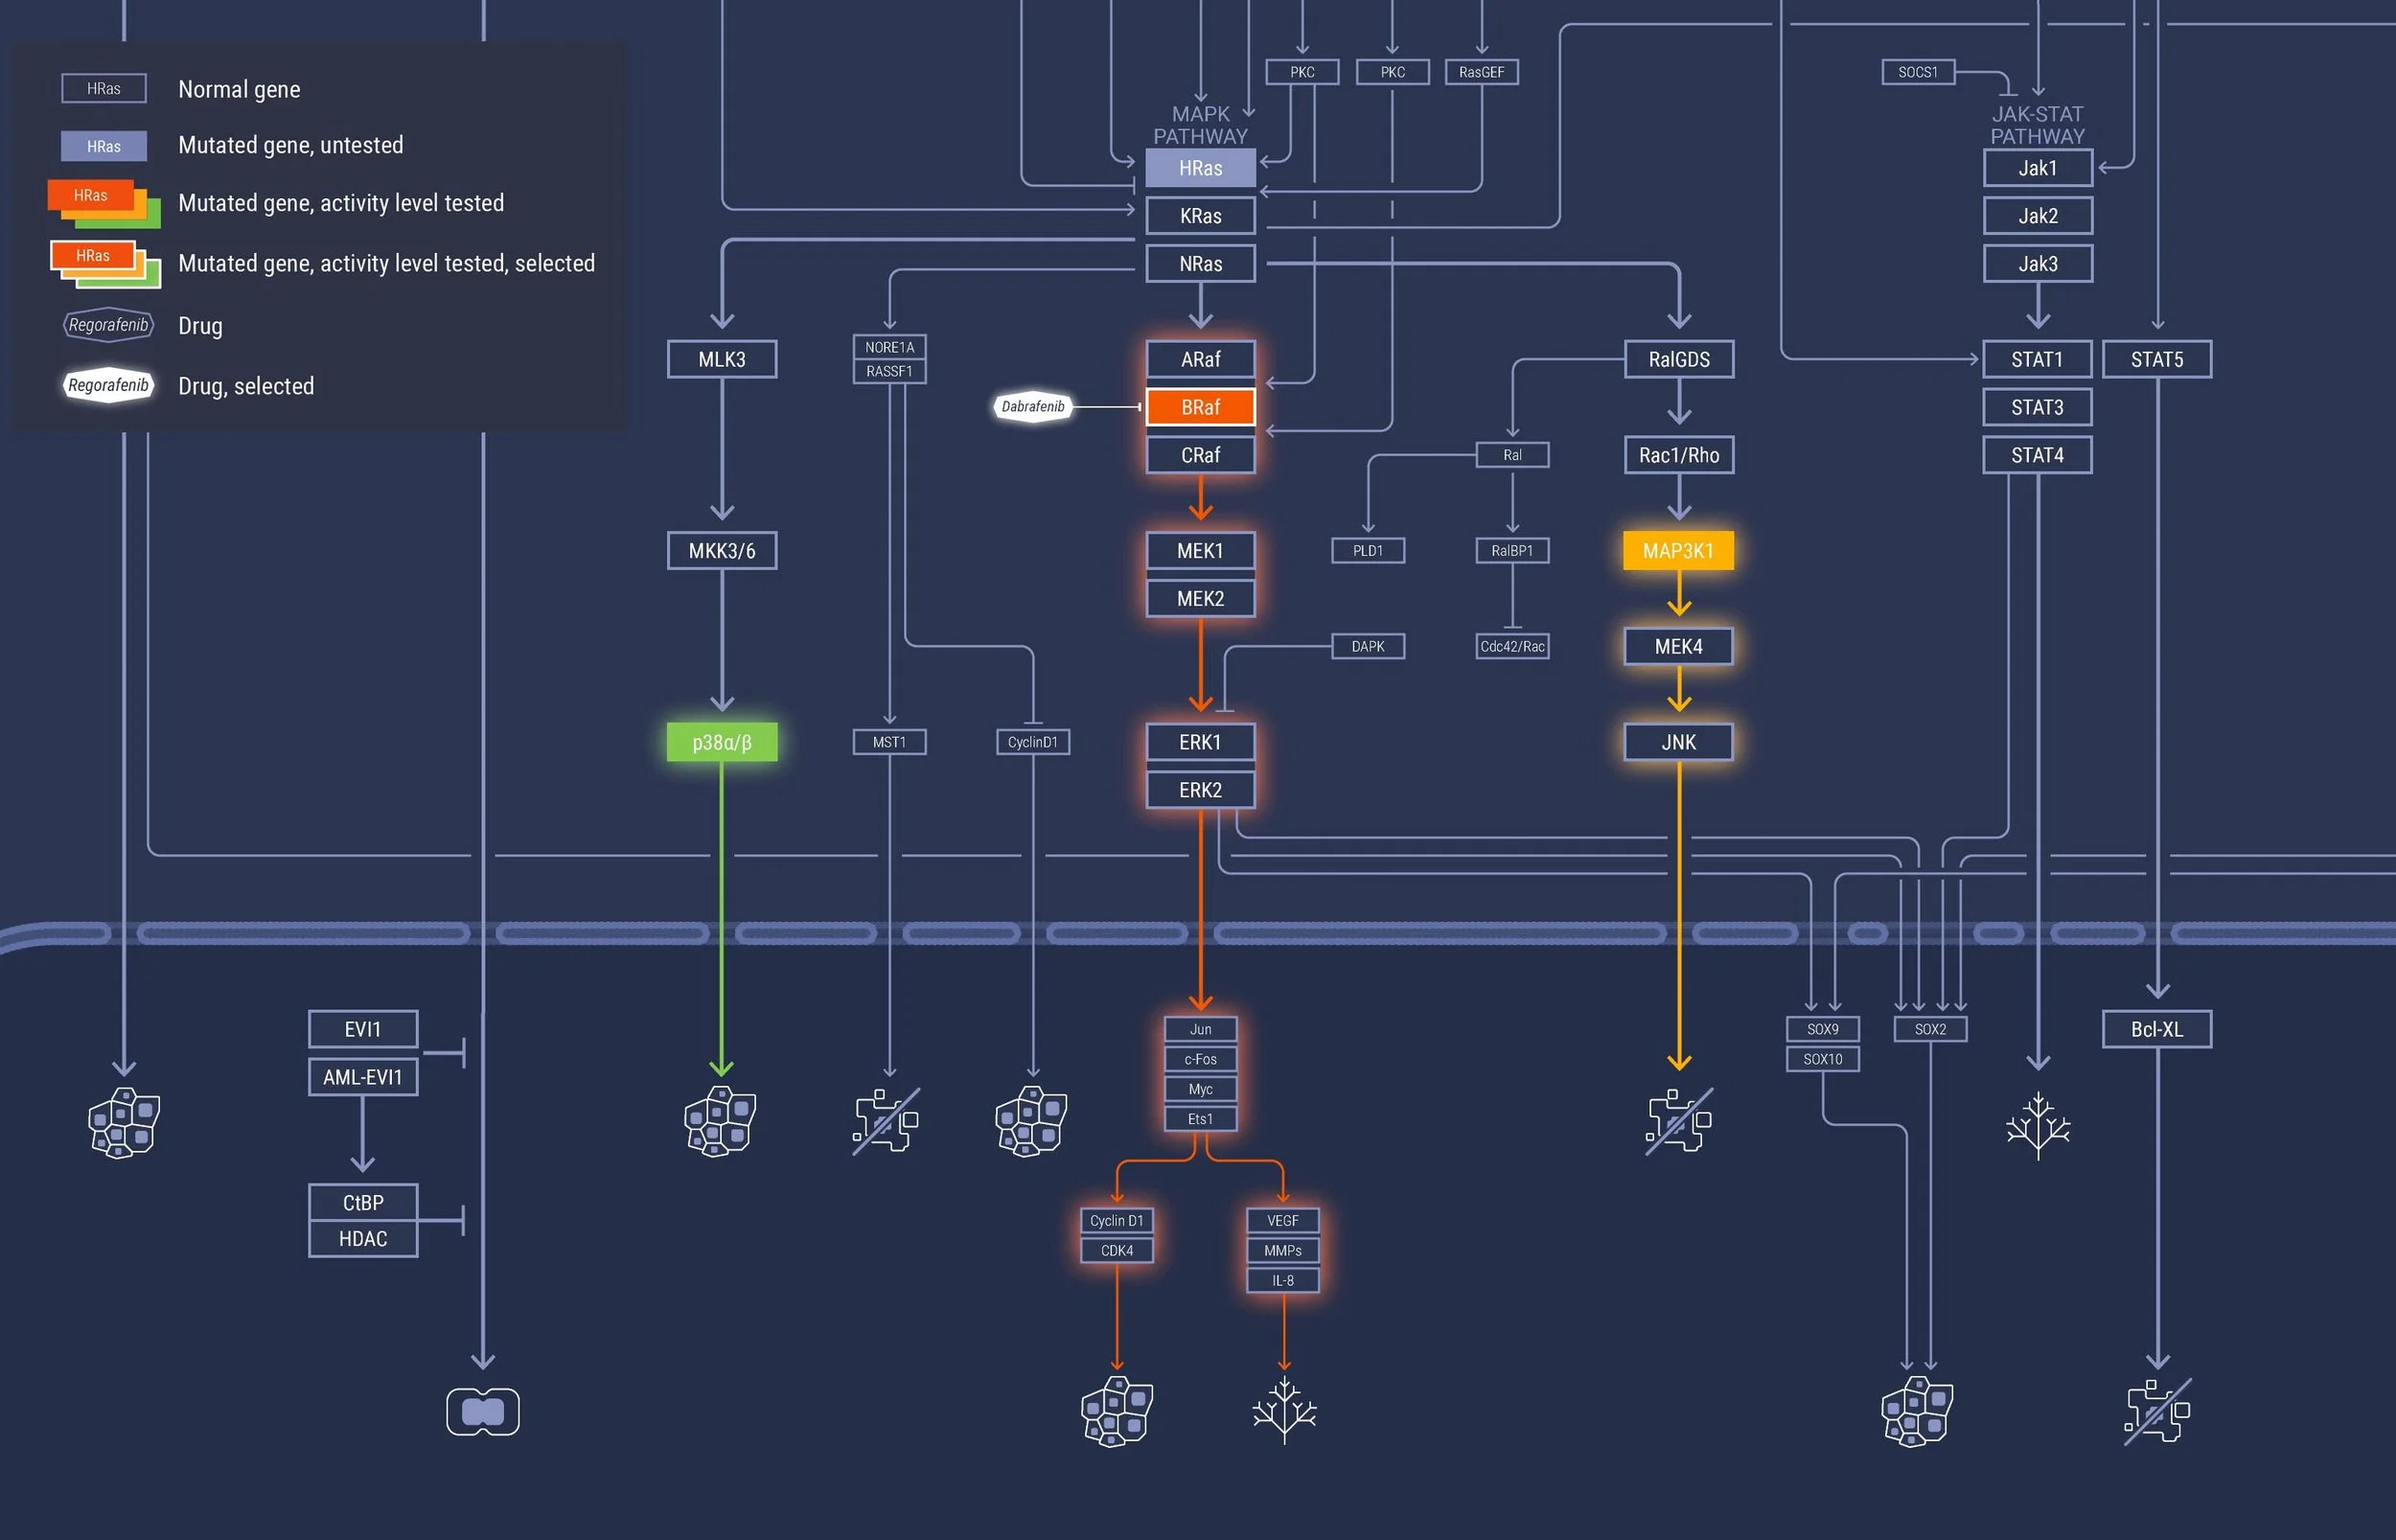Click the STAT3 gene box
This screenshot has height=1540, width=2396.
click(2037, 407)
